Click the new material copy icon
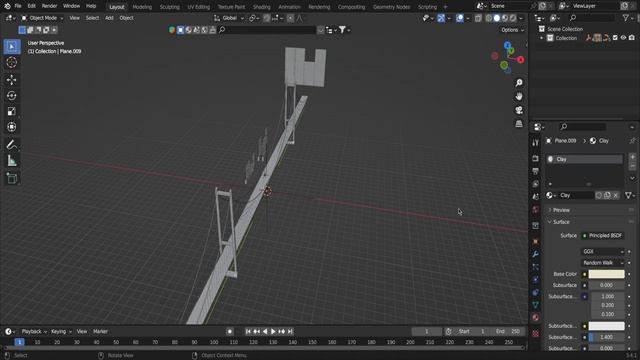The height and width of the screenshot is (360, 640). point(607,196)
